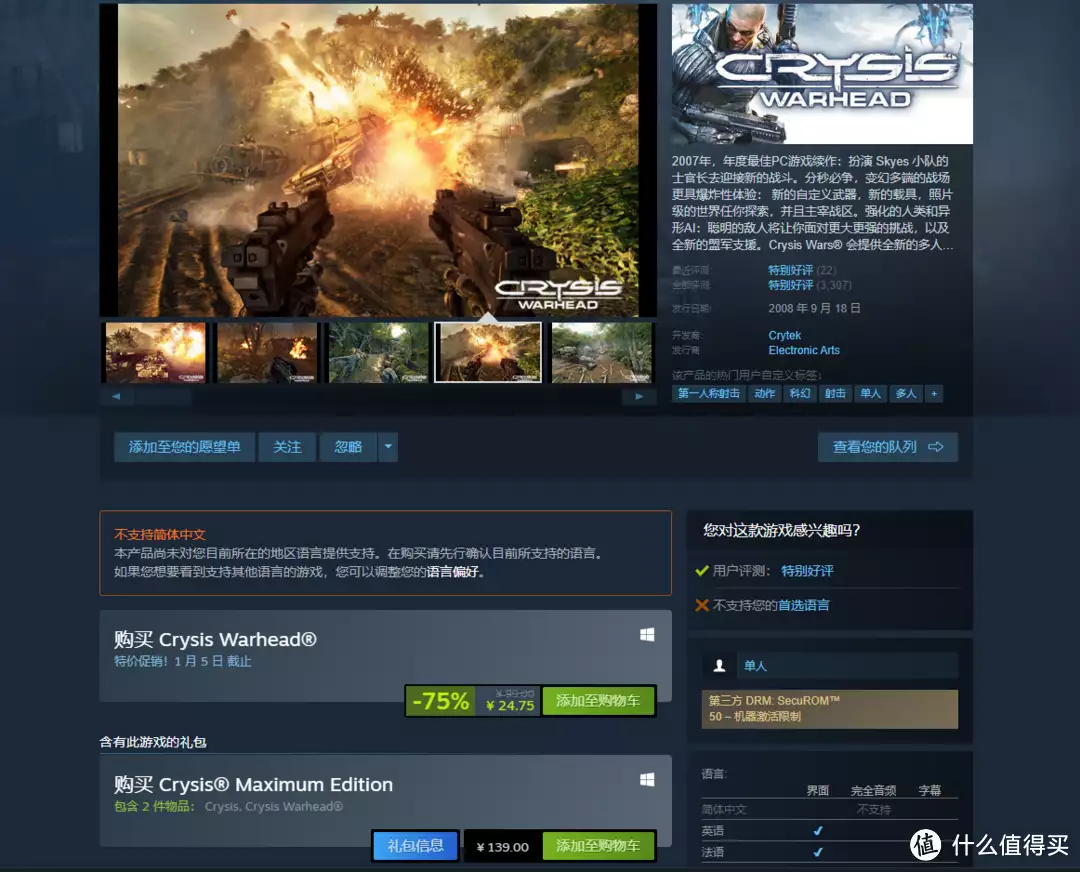
Task: Open the 多人 tag
Action: click(906, 393)
